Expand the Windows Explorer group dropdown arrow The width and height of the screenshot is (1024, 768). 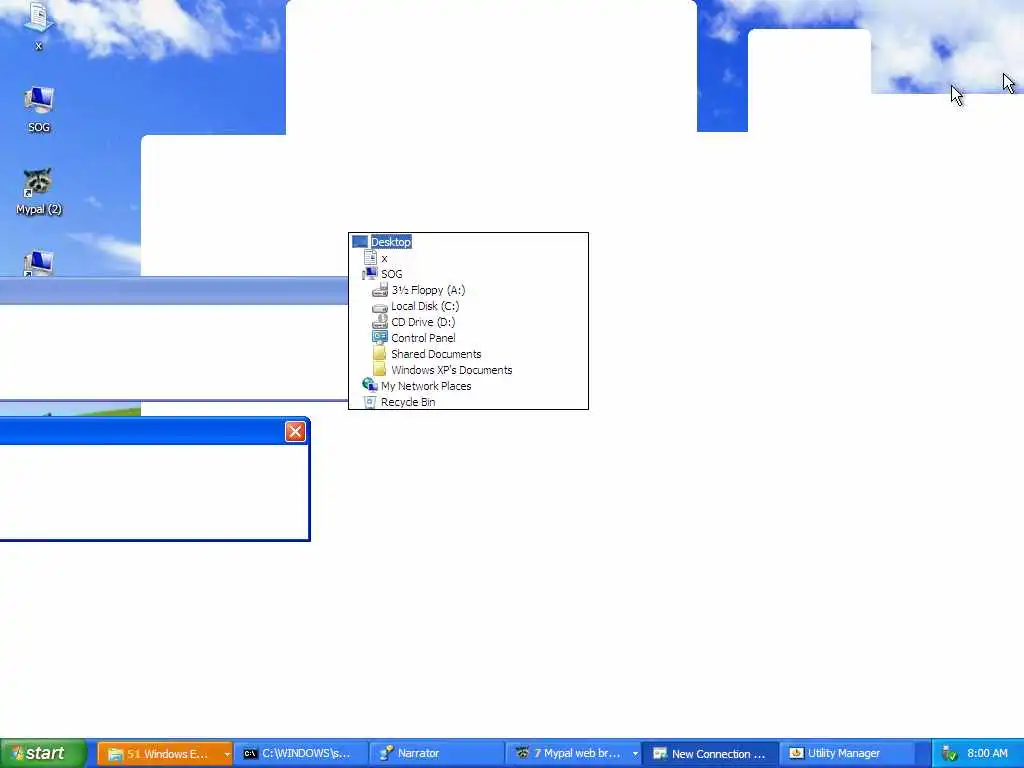coord(227,754)
